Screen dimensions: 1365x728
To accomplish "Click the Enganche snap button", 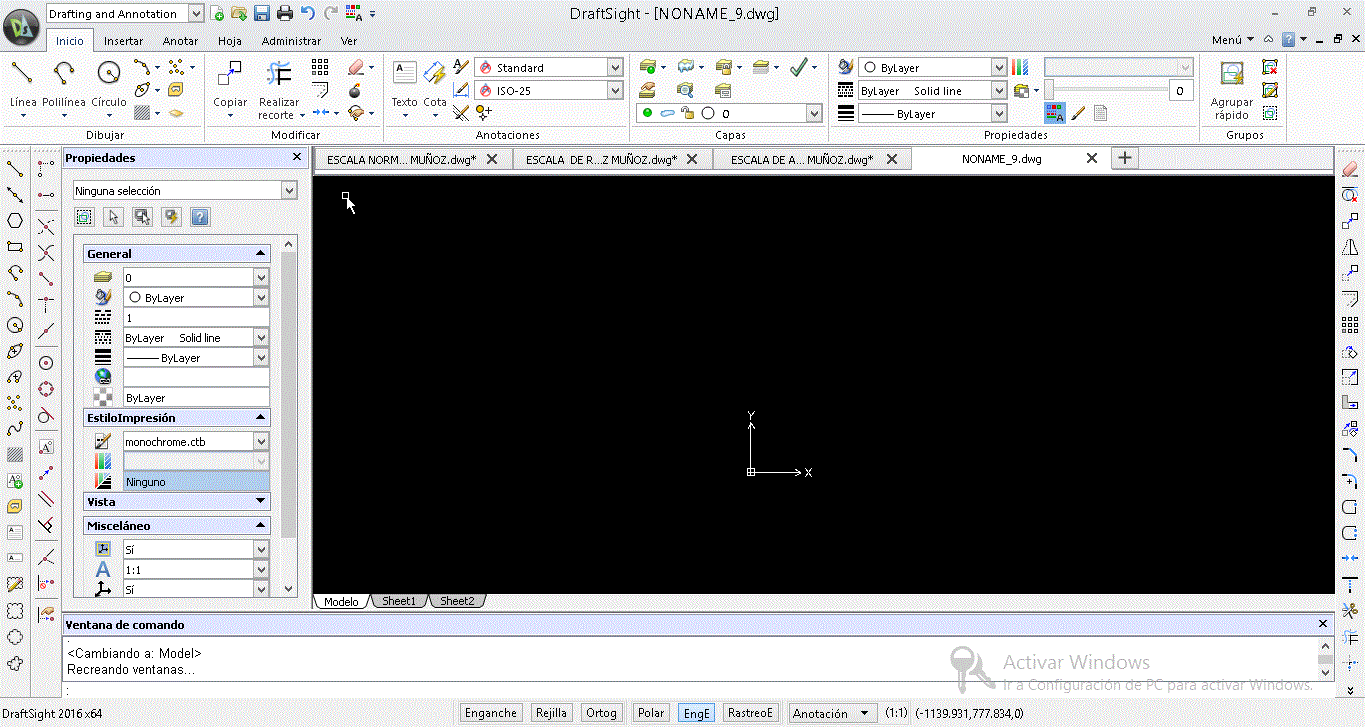I will [x=491, y=713].
